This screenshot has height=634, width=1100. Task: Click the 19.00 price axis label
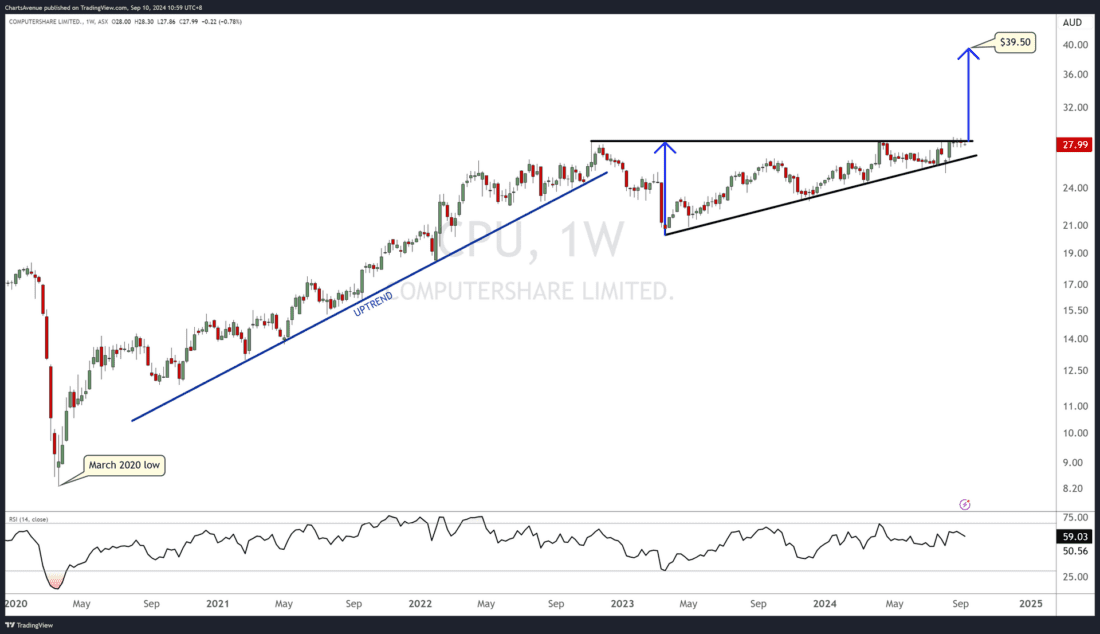click(x=1075, y=253)
